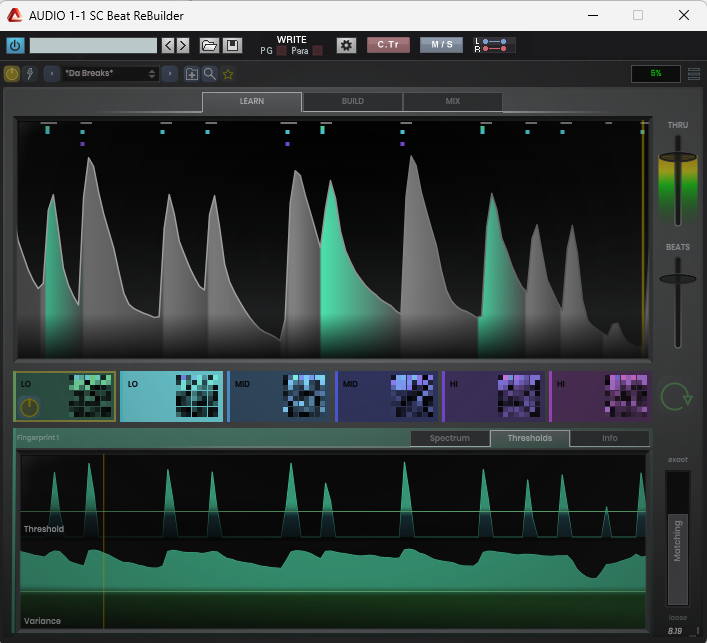Go to next preset after Da Breaks
The image size is (707, 643).
pyautogui.click(x=170, y=73)
